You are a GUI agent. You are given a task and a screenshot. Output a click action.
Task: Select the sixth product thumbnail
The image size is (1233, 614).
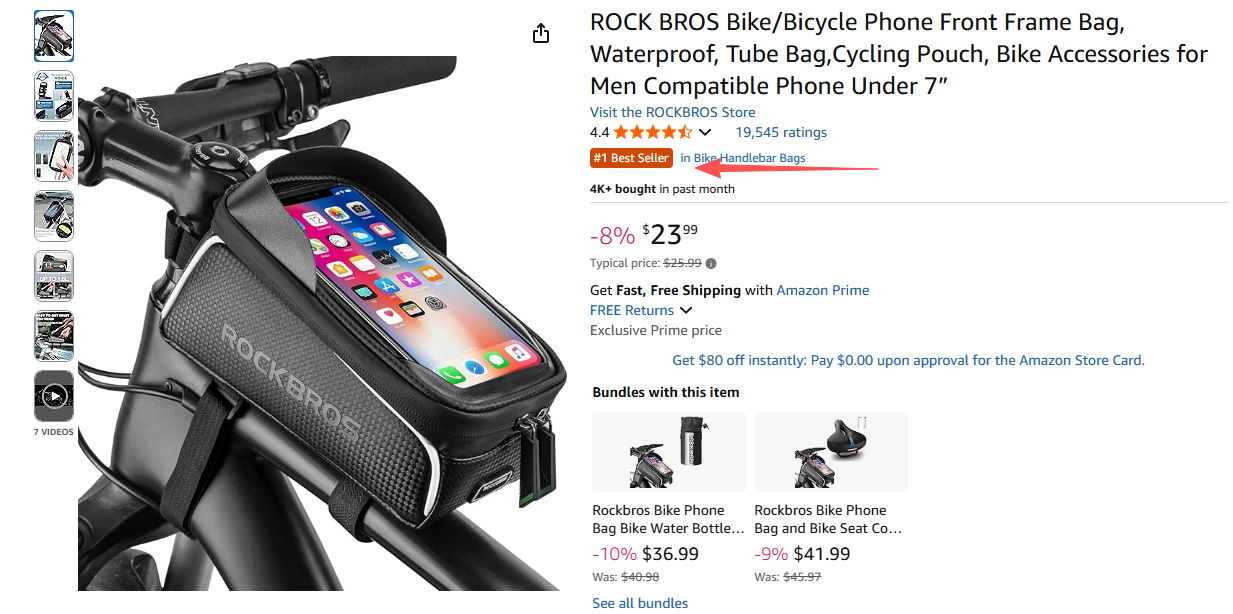point(54,336)
